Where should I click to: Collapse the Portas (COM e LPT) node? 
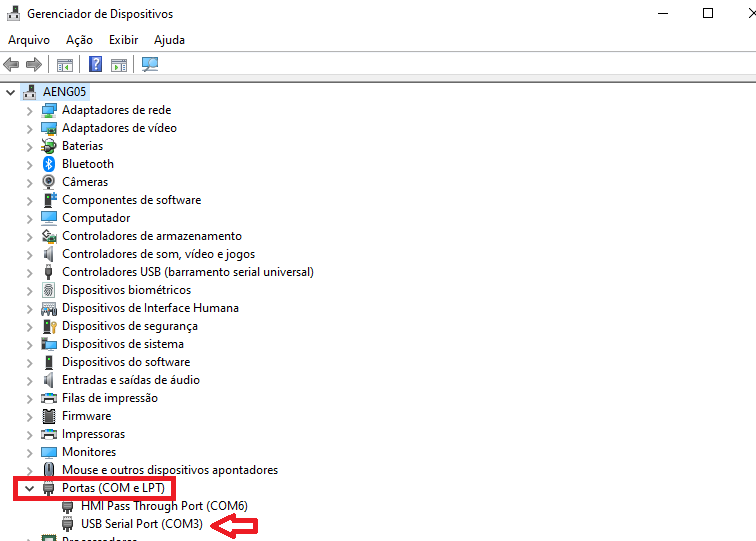(29, 489)
